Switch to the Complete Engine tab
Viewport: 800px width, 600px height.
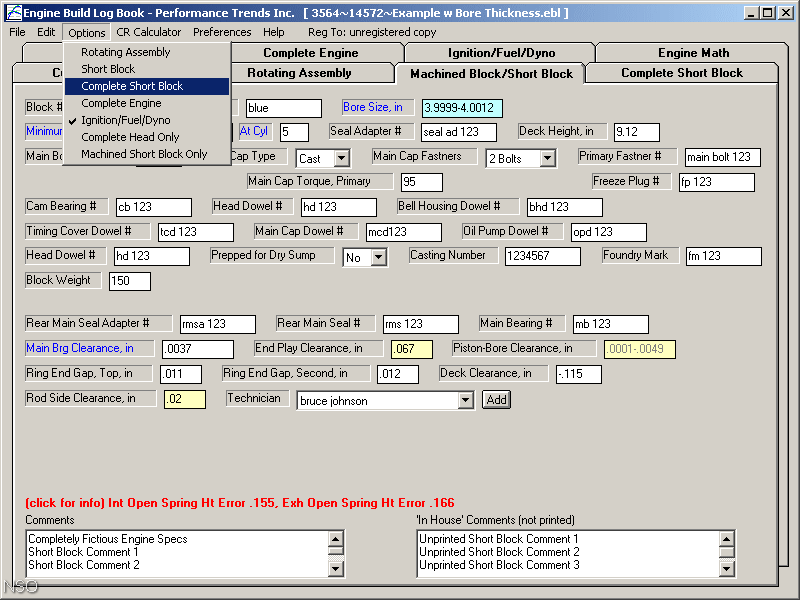pyautogui.click(x=316, y=53)
